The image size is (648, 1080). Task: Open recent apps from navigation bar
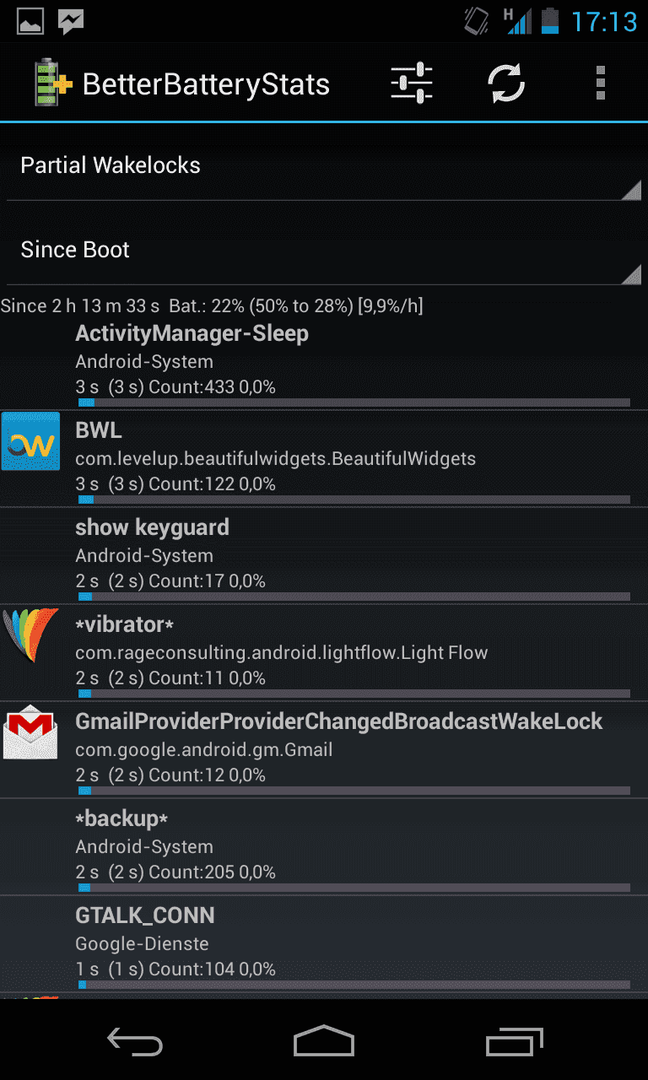tap(513, 1041)
